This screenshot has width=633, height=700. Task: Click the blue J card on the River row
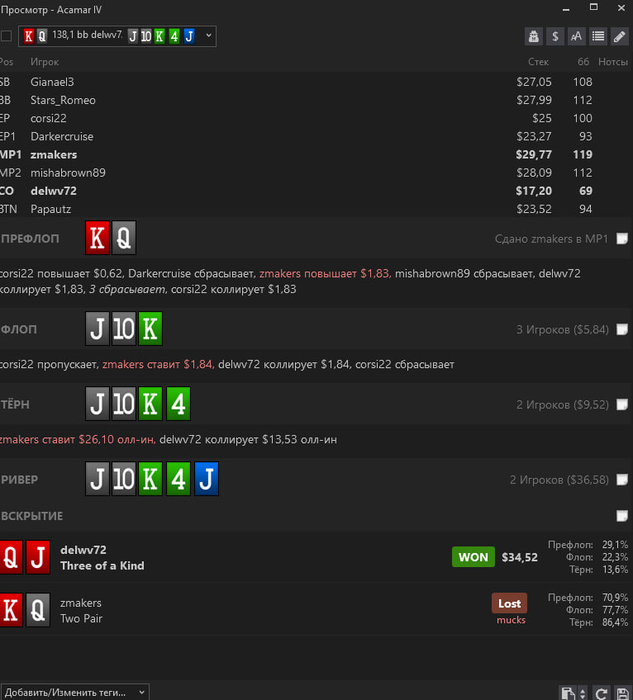click(206, 479)
